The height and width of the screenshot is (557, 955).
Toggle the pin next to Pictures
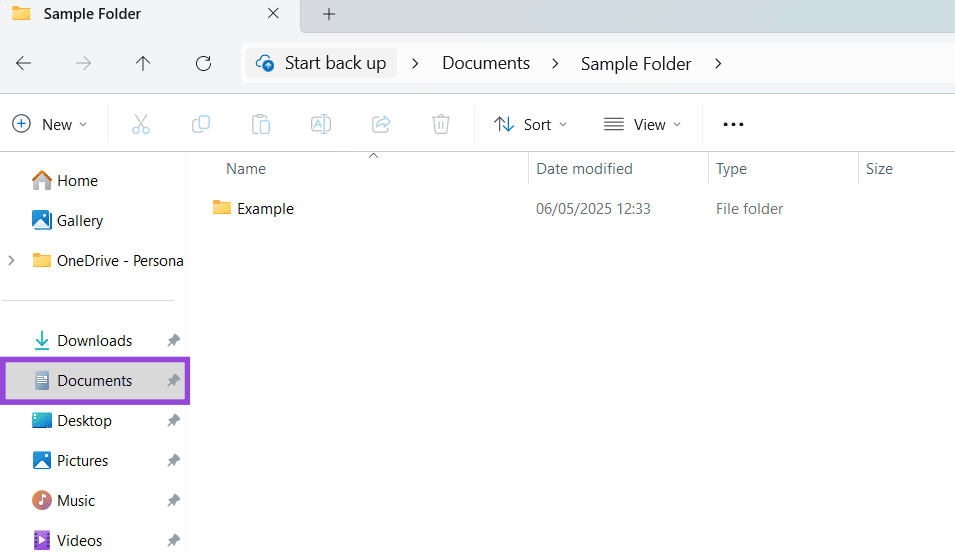point(173,461)
